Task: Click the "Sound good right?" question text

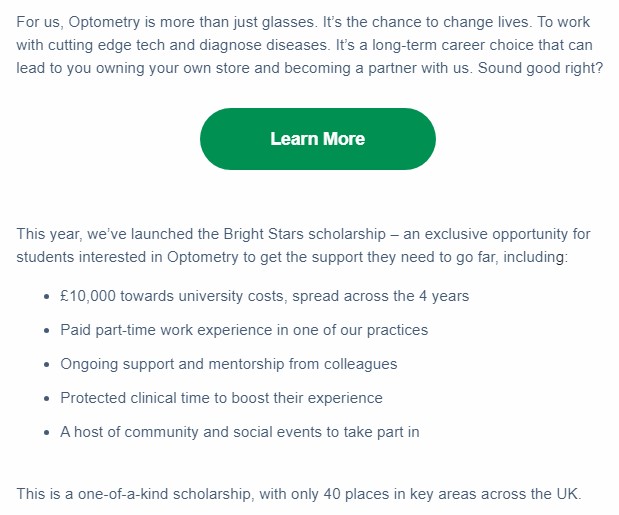Action: coord(540,68)
